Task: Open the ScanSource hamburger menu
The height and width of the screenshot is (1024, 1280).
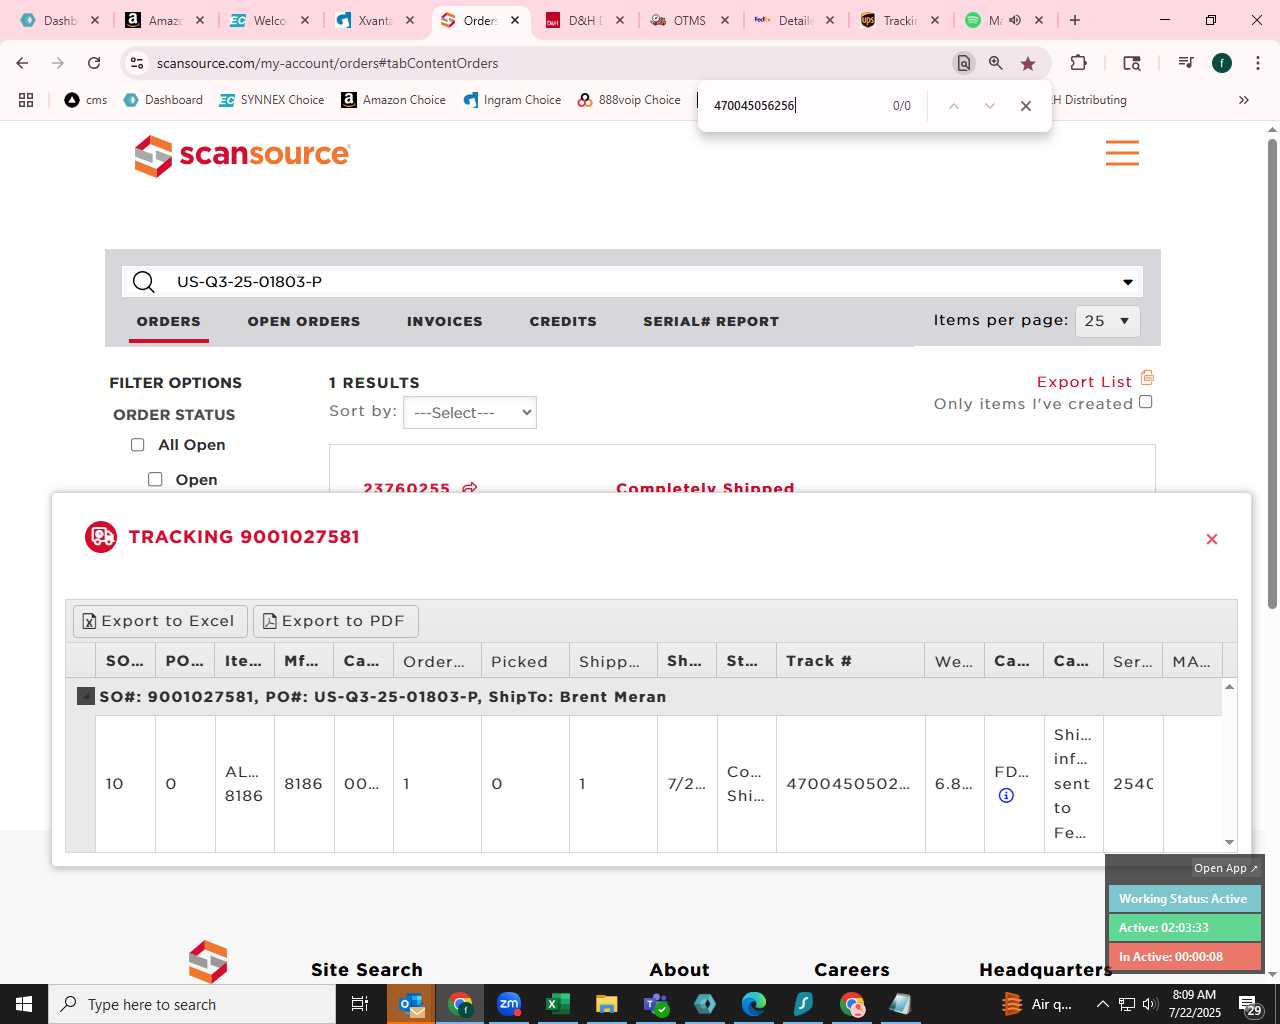Action: click(x=1122, y=153)
